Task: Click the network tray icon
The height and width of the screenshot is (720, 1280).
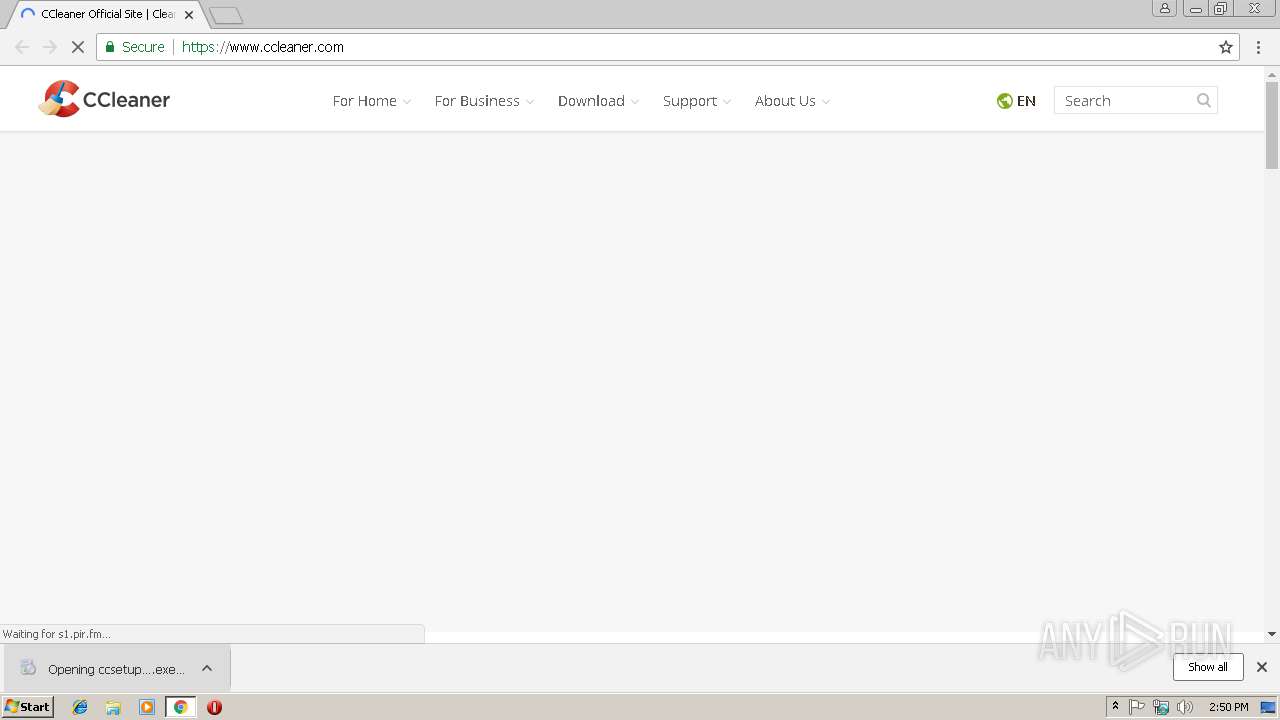Action: [x=1161, y=707]
